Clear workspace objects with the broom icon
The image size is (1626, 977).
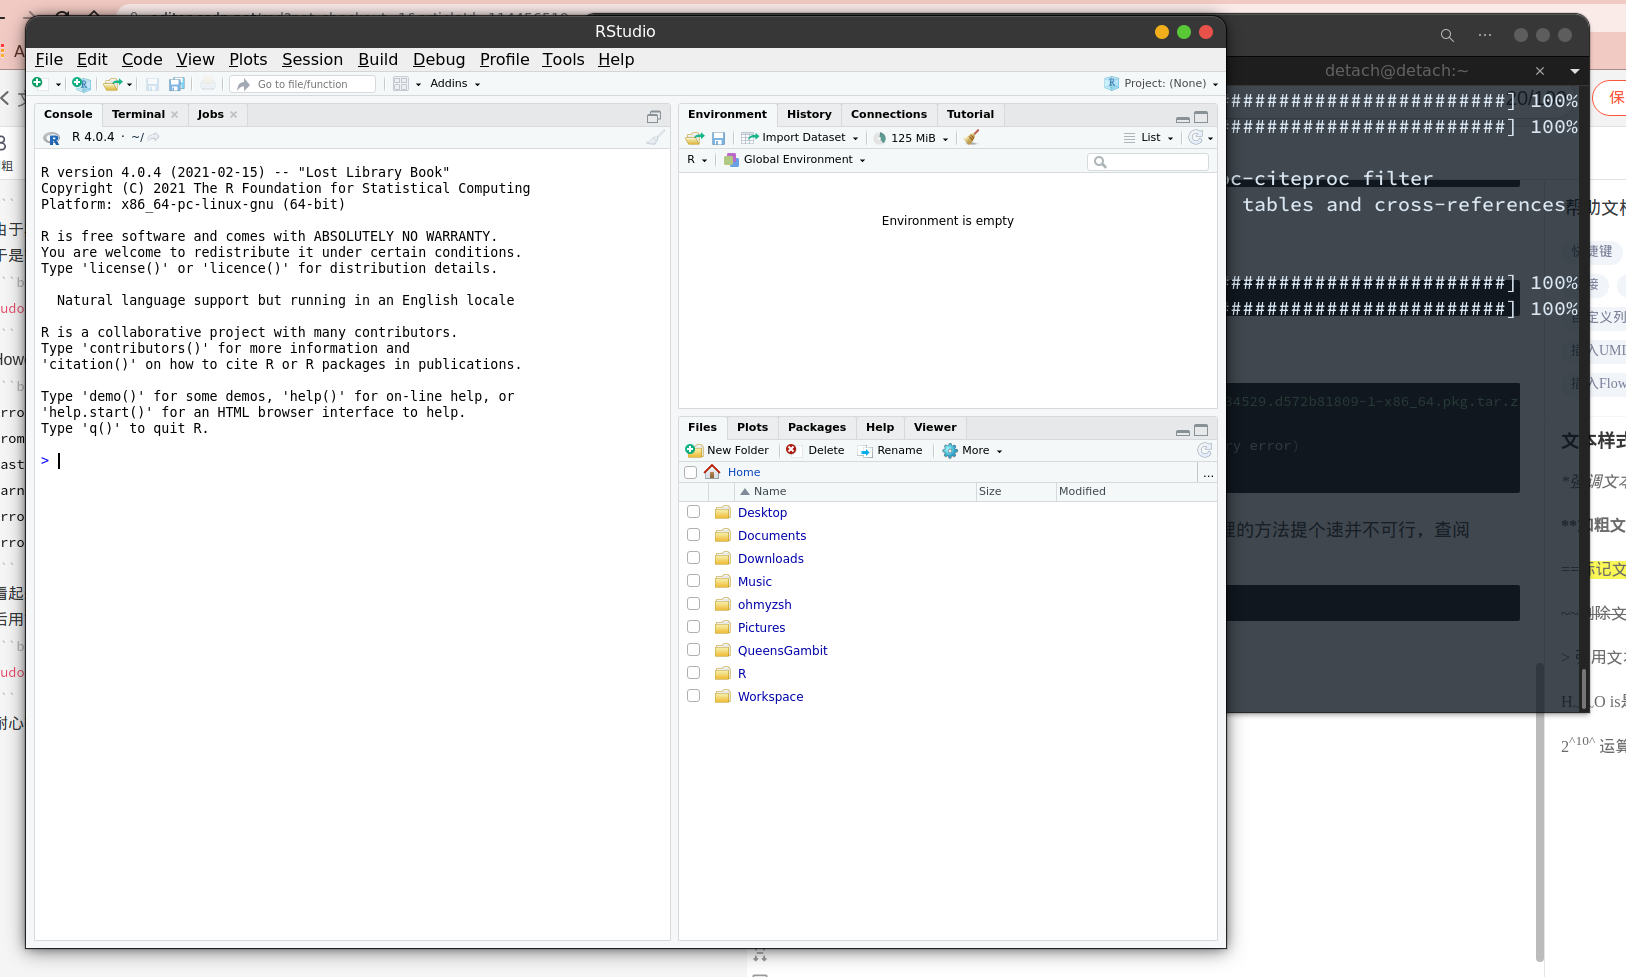(x=970, y=137)
